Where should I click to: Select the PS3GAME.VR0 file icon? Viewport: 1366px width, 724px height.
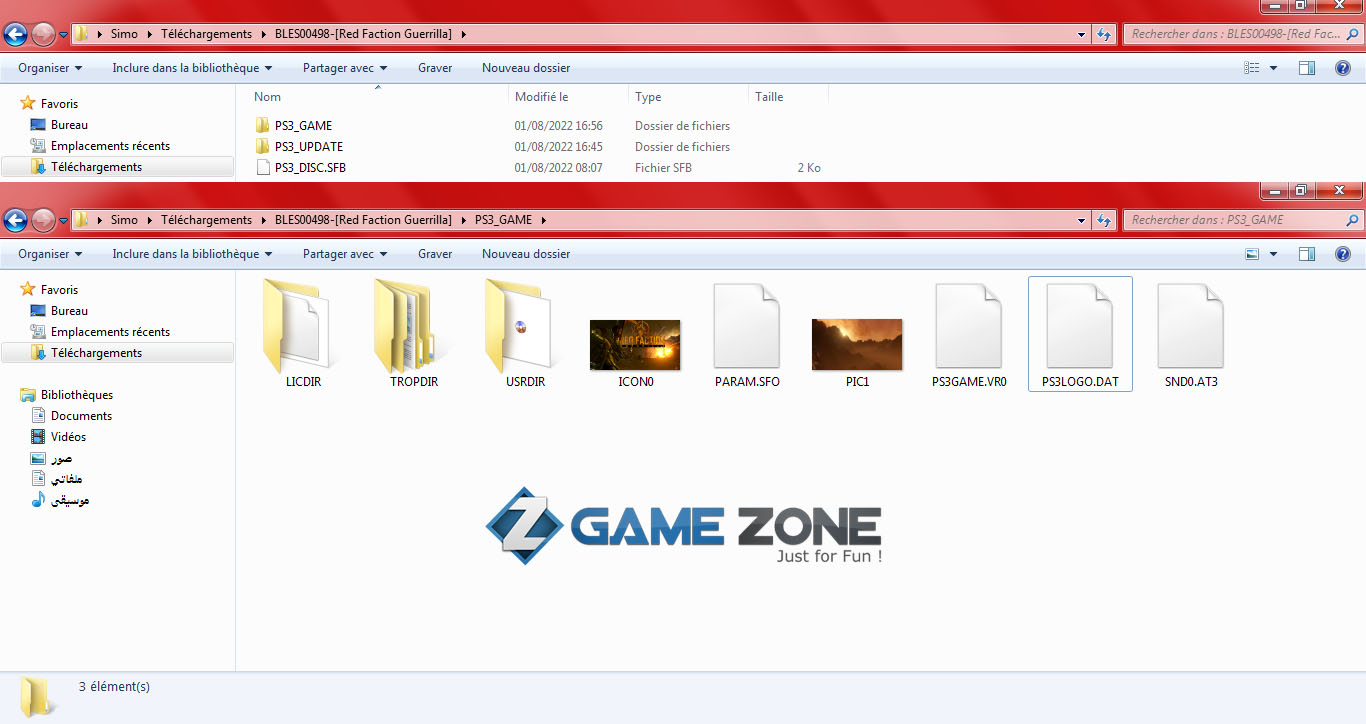click(x=968, y=327)
